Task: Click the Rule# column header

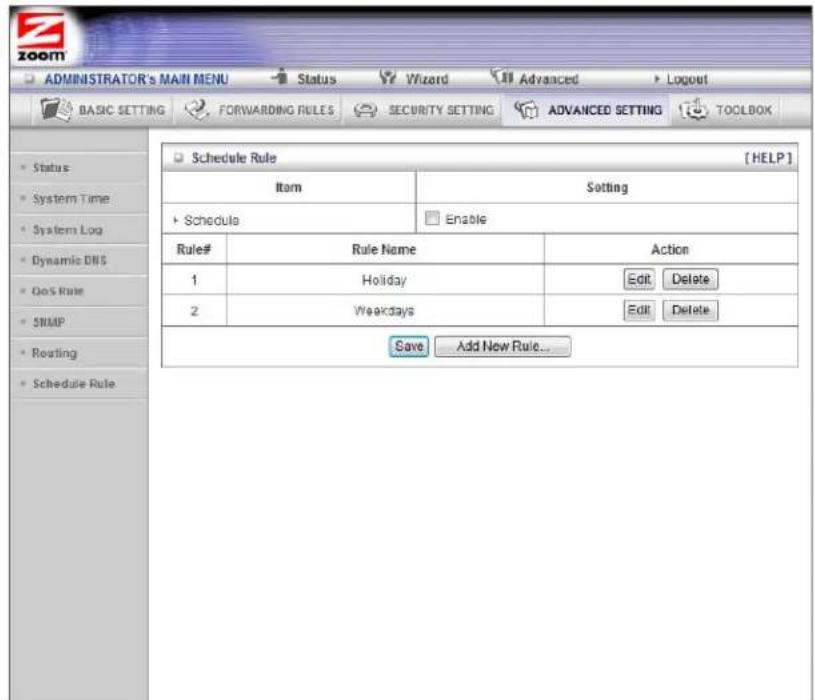Action: (194, 249)
